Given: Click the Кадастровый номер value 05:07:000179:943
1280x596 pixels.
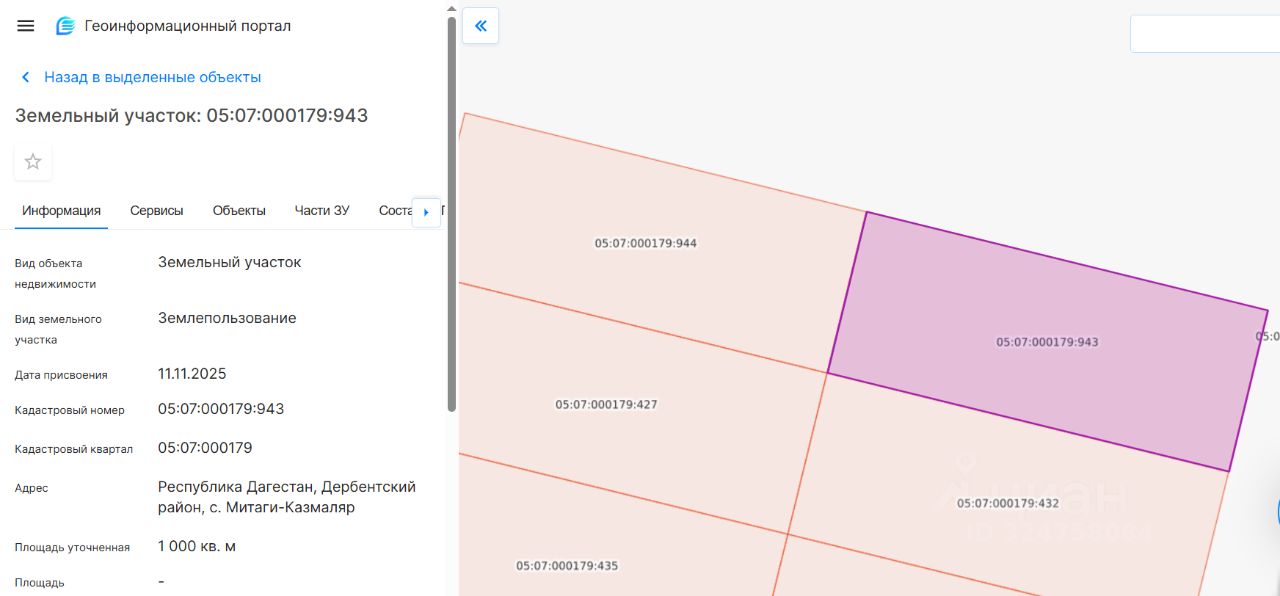Looking at the screenshot, I should 221,409.
